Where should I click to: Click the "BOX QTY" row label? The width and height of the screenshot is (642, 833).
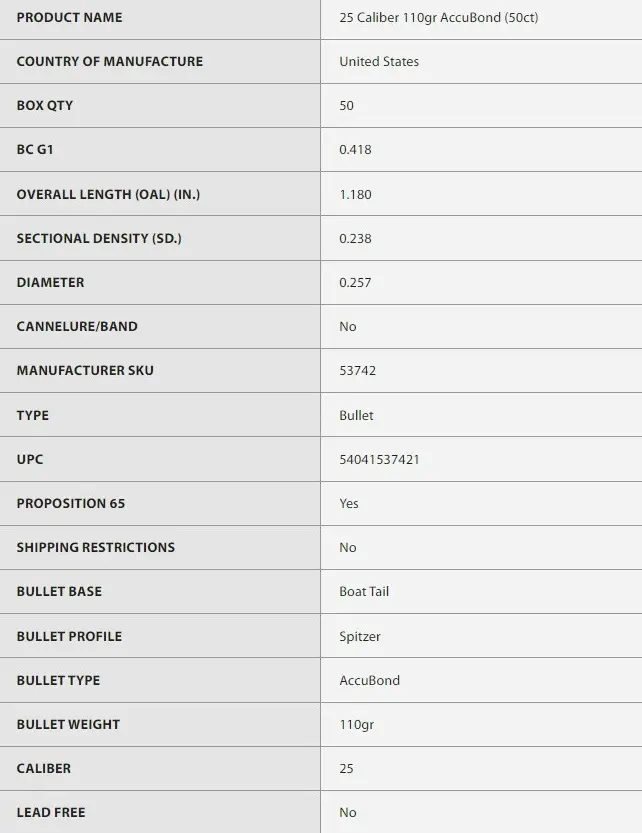pos(45,106)
